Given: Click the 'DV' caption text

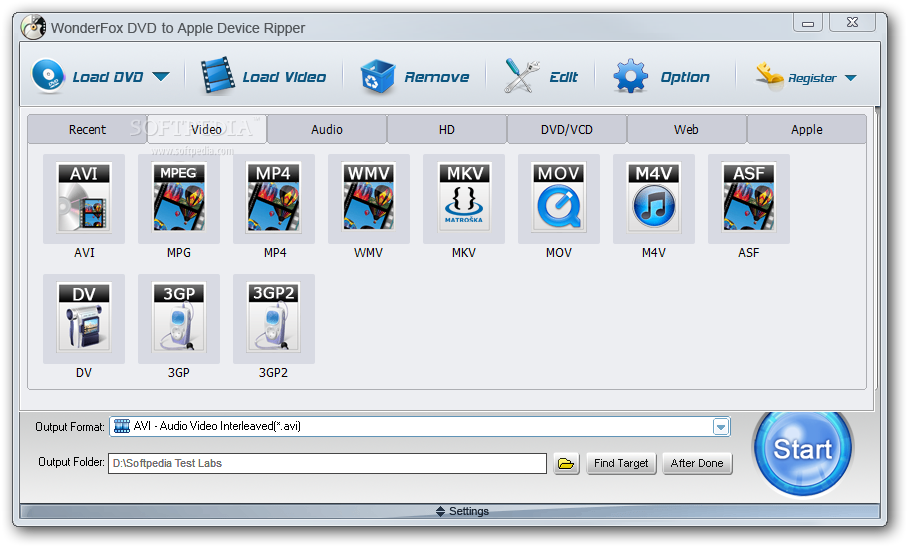Looking at the screenshot, I should pyautogui.click(x=84, y=373).
